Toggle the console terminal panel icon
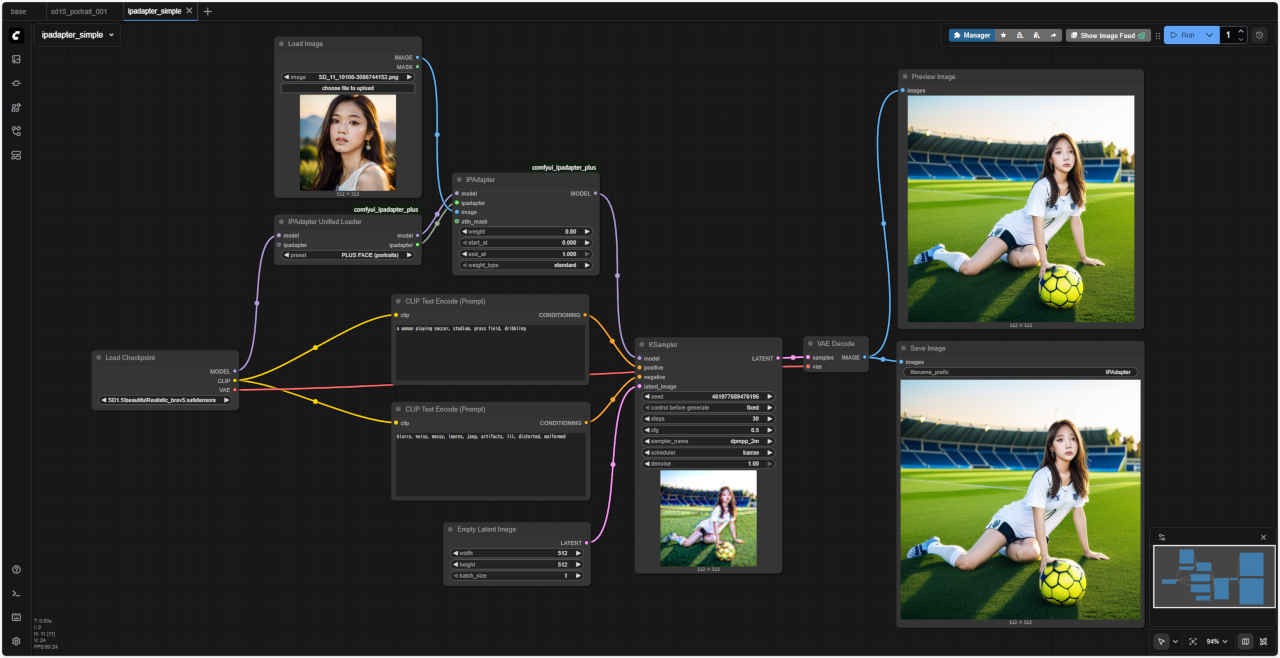The height and width of the screenshot is (658, 1280). click(16, 593)
